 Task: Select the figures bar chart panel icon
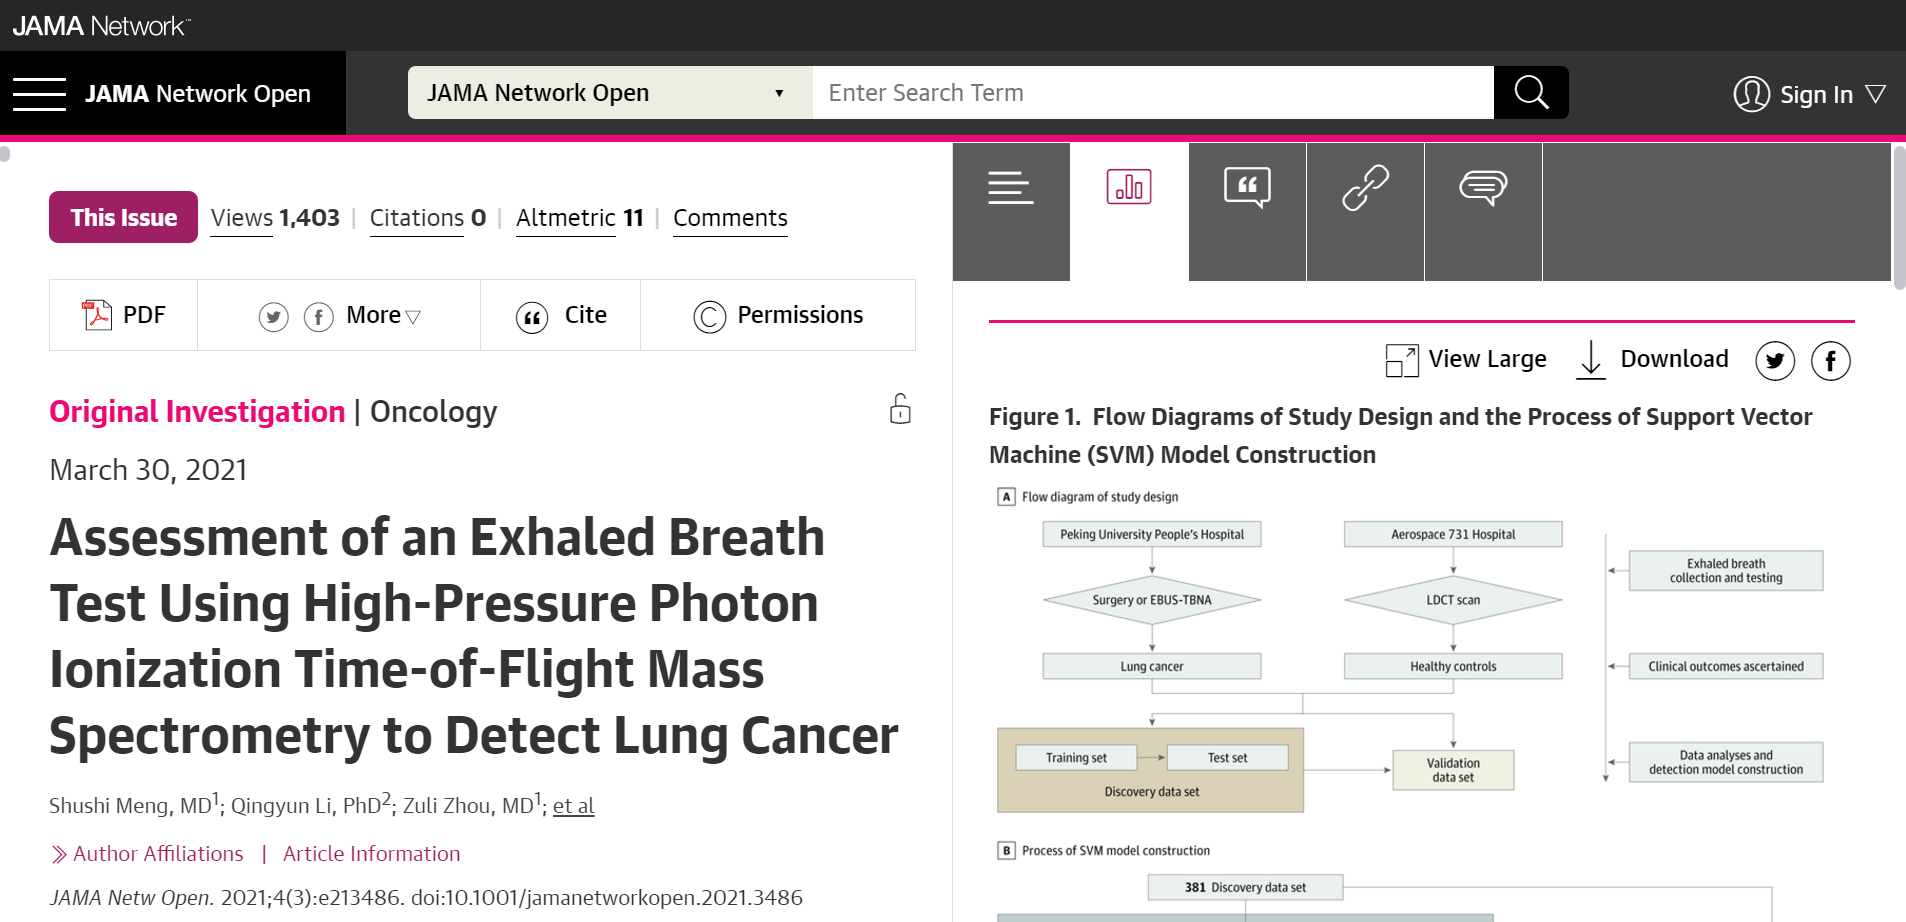(1129, 187)
